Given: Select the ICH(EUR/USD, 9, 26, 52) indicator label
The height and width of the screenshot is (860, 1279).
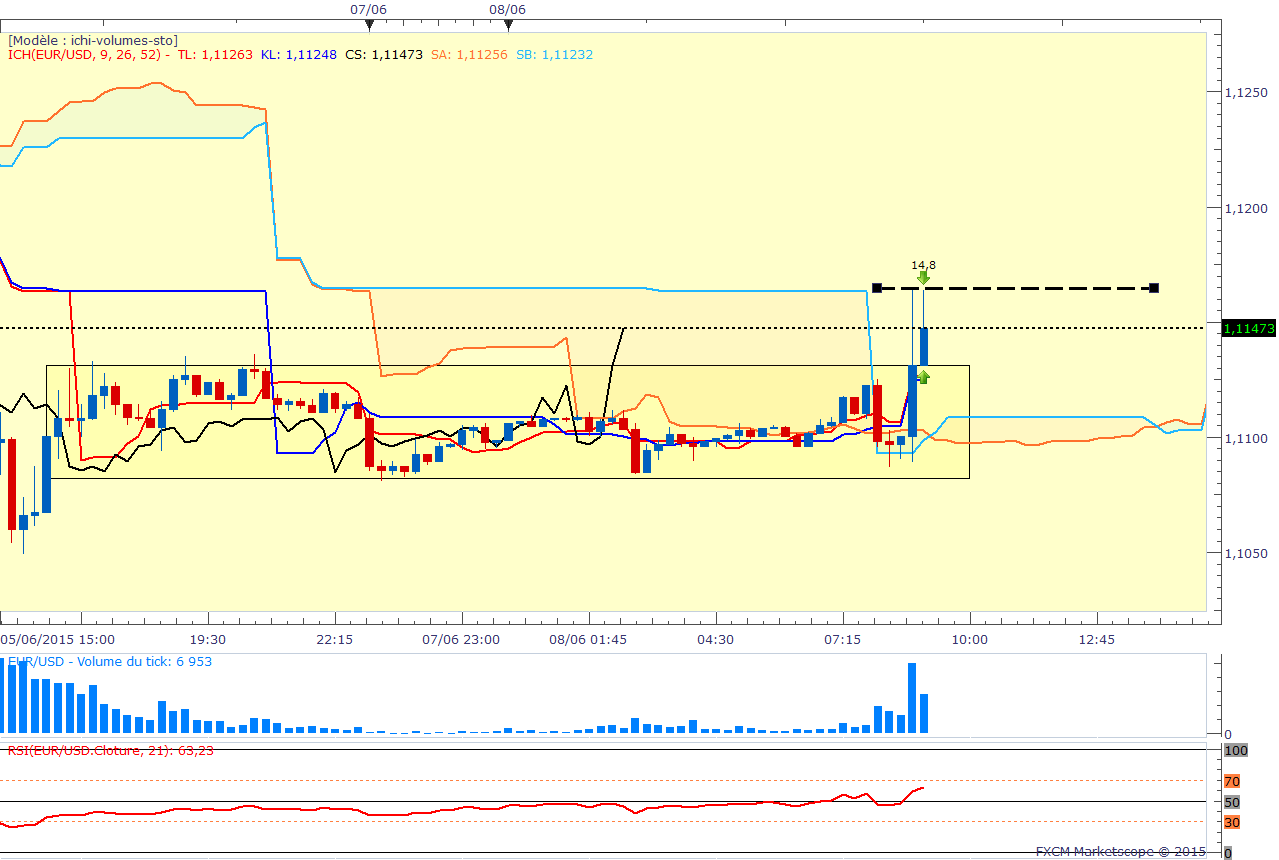Looking at the screenshot, I should (x=84, y=55).
